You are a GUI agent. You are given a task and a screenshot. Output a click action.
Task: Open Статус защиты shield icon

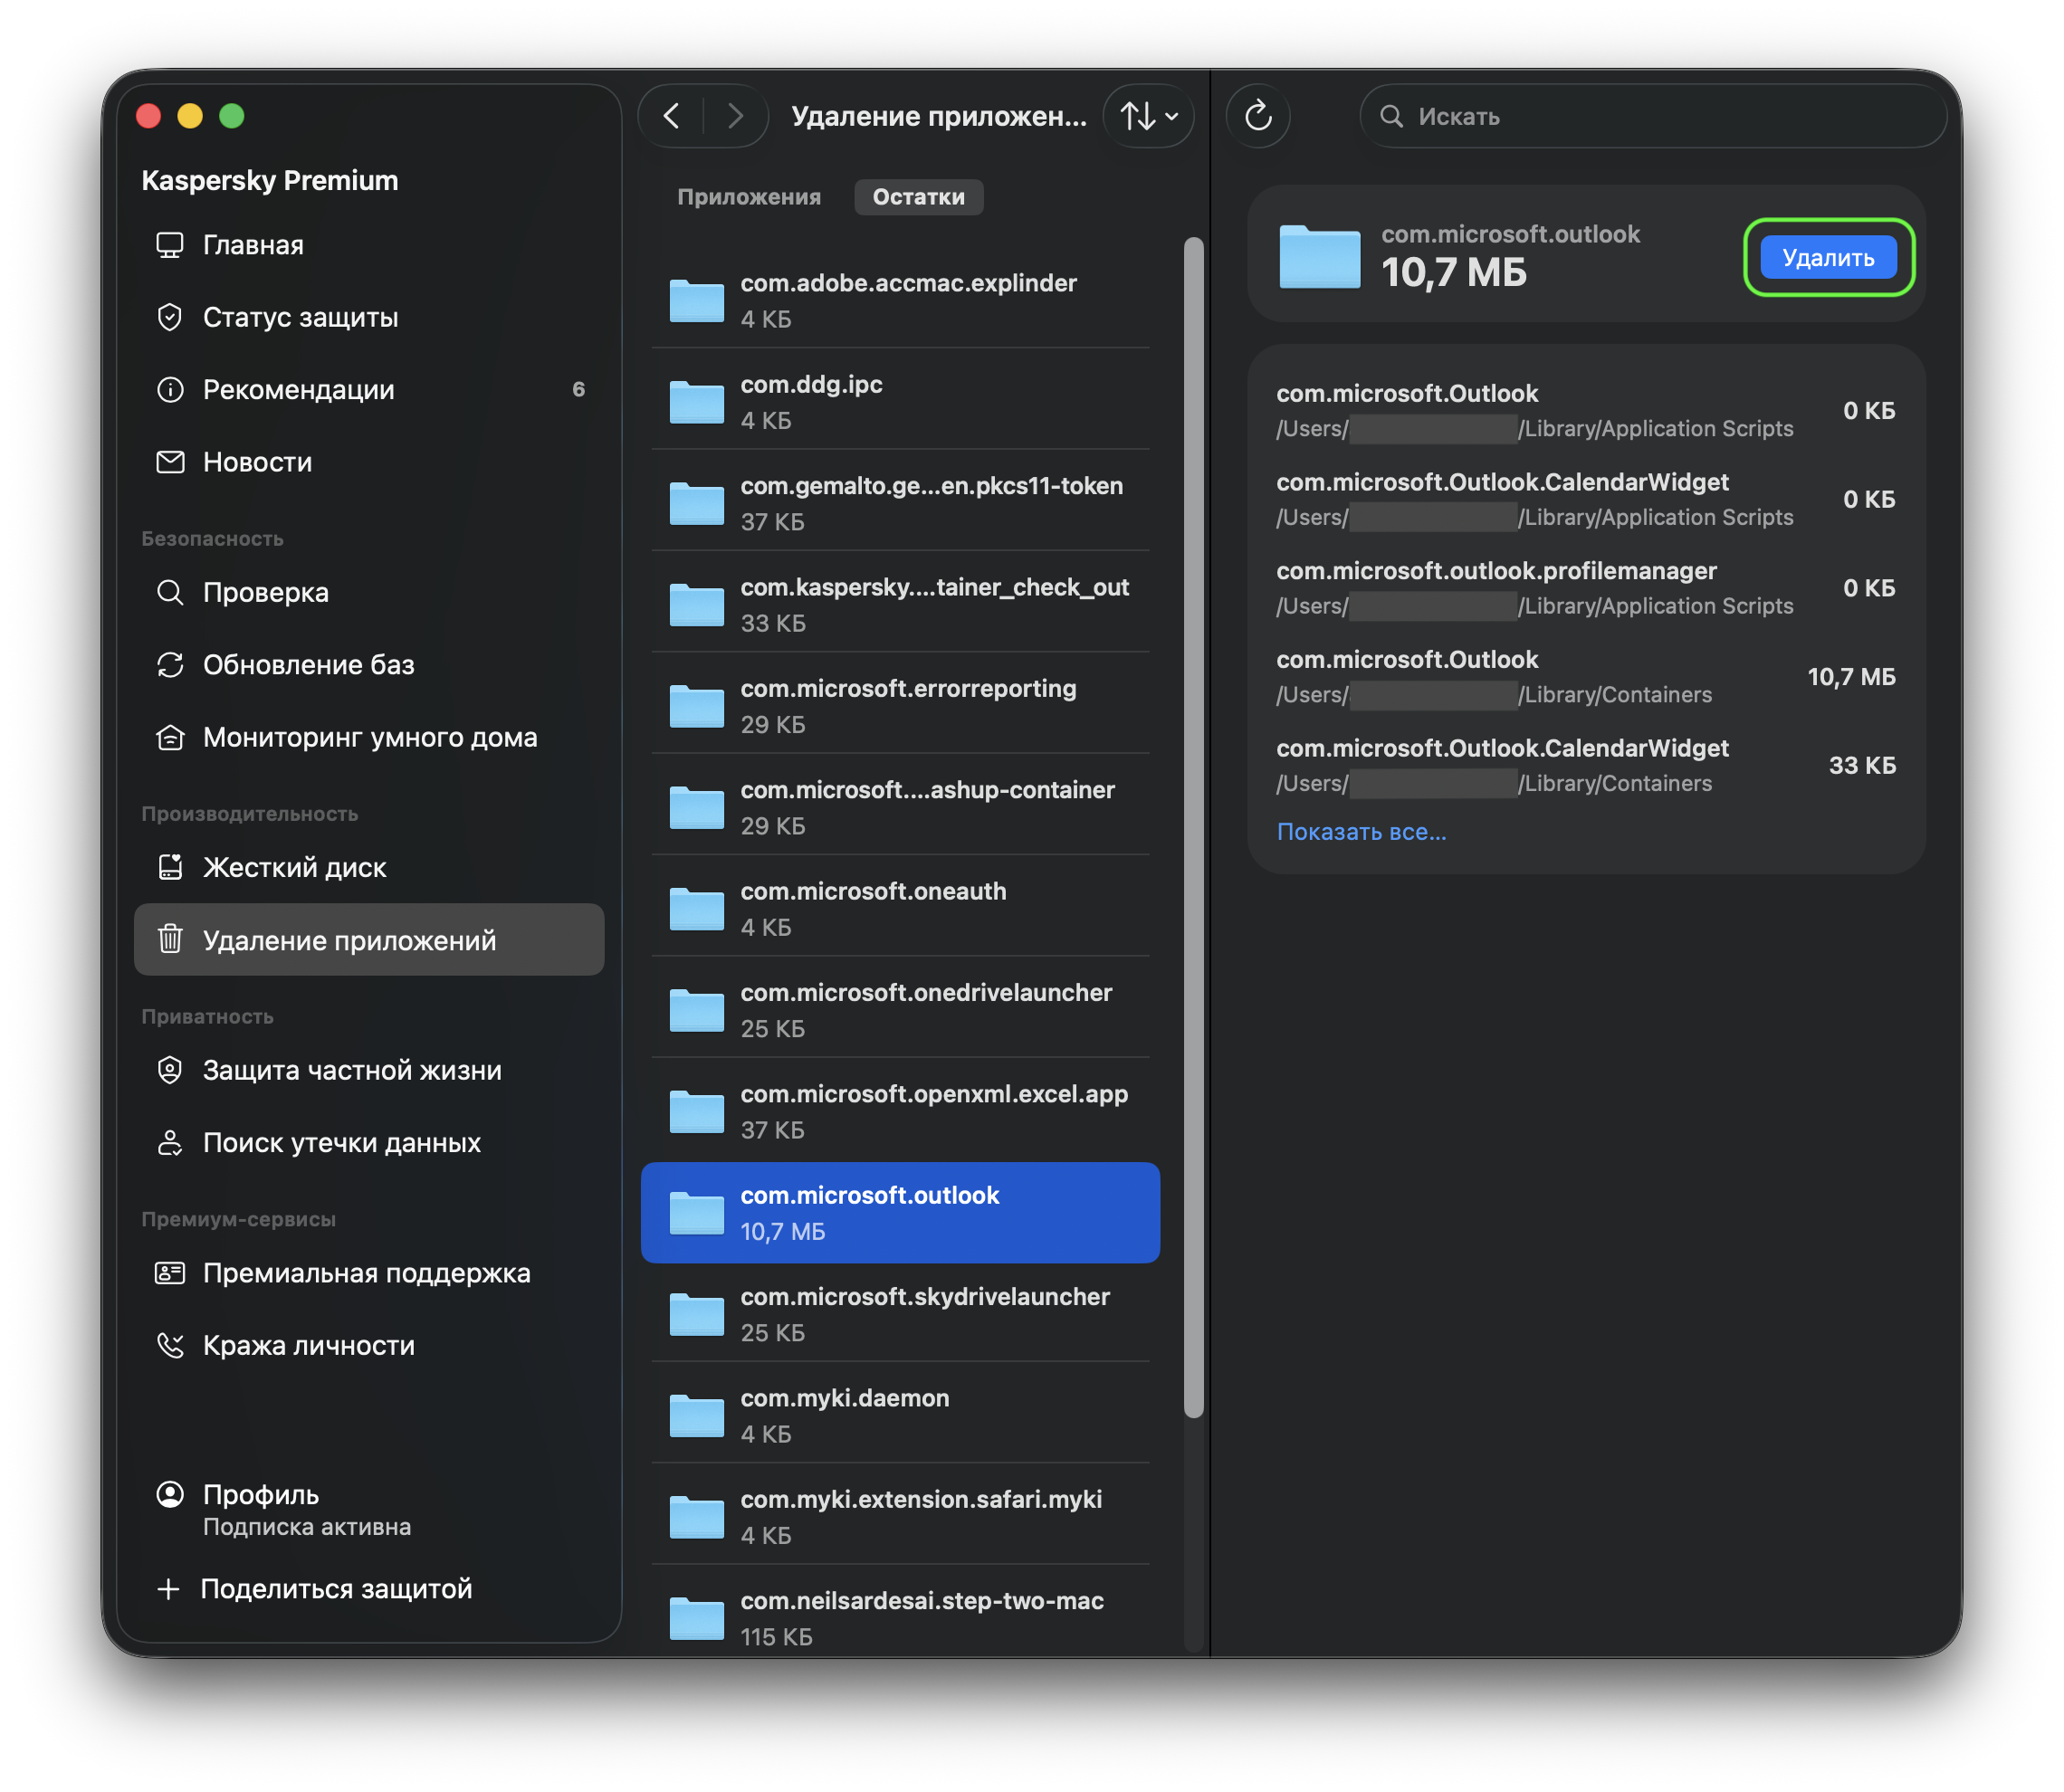point(170,317)
